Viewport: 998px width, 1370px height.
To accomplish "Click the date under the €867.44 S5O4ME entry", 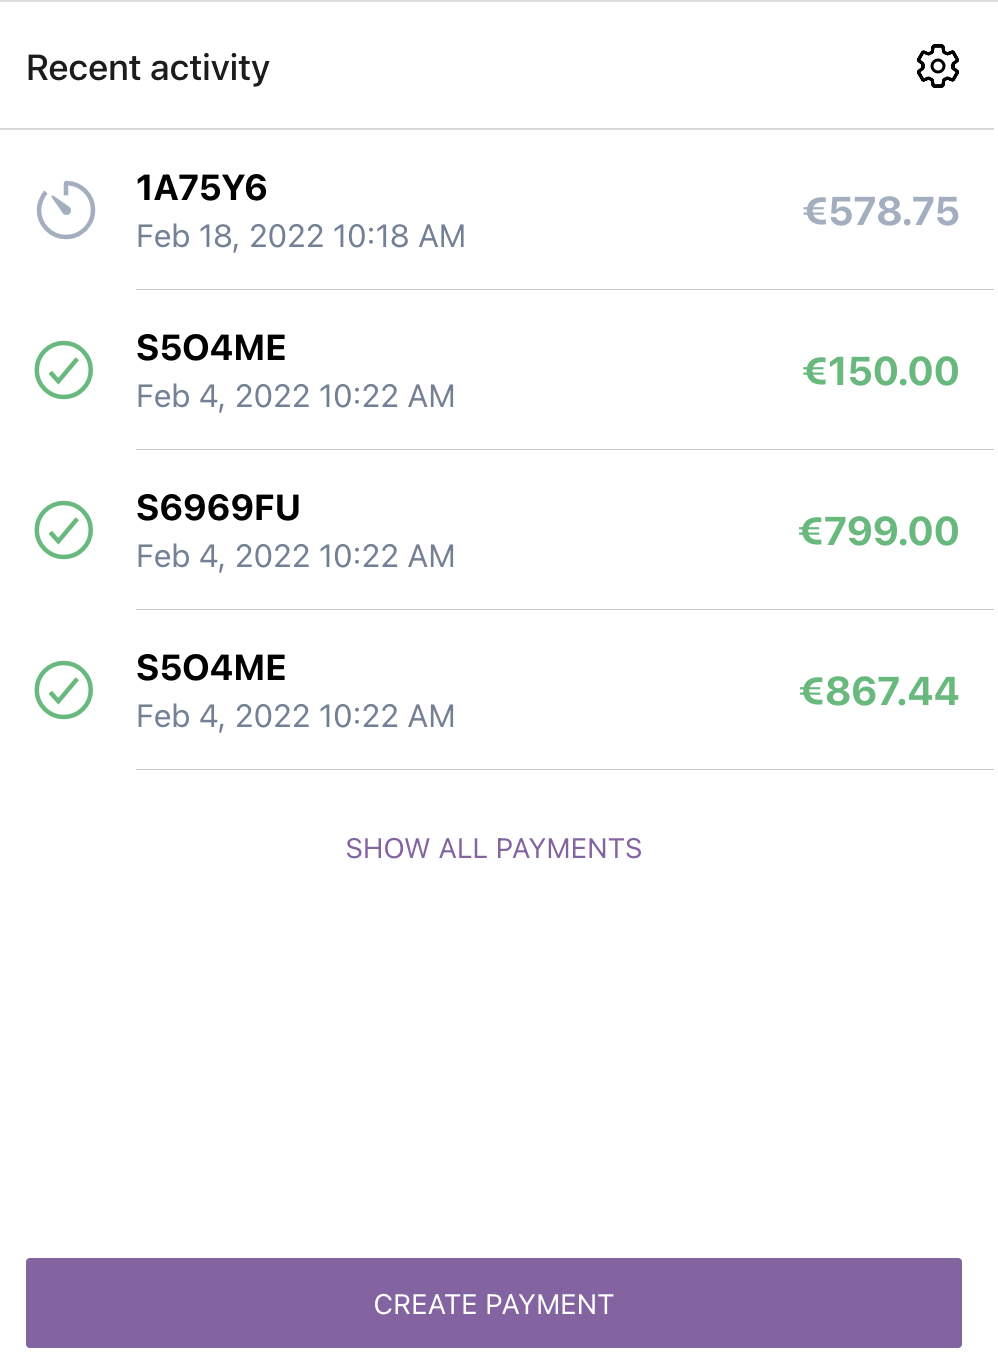I will pyautogui.click(x=296, y=716).
